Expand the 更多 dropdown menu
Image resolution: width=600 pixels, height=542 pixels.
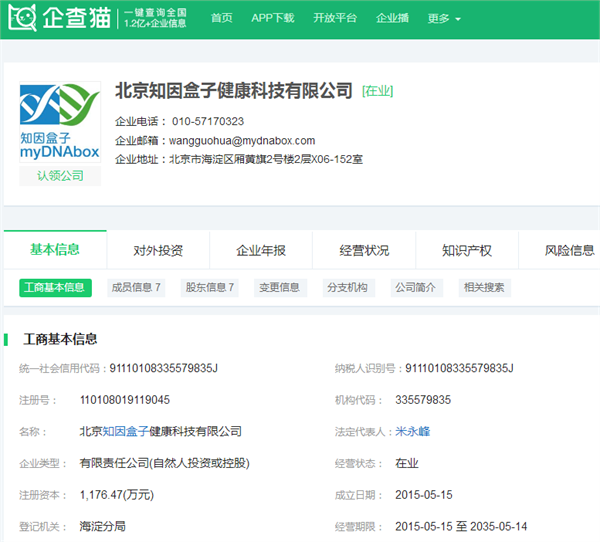tap(444, 18)
